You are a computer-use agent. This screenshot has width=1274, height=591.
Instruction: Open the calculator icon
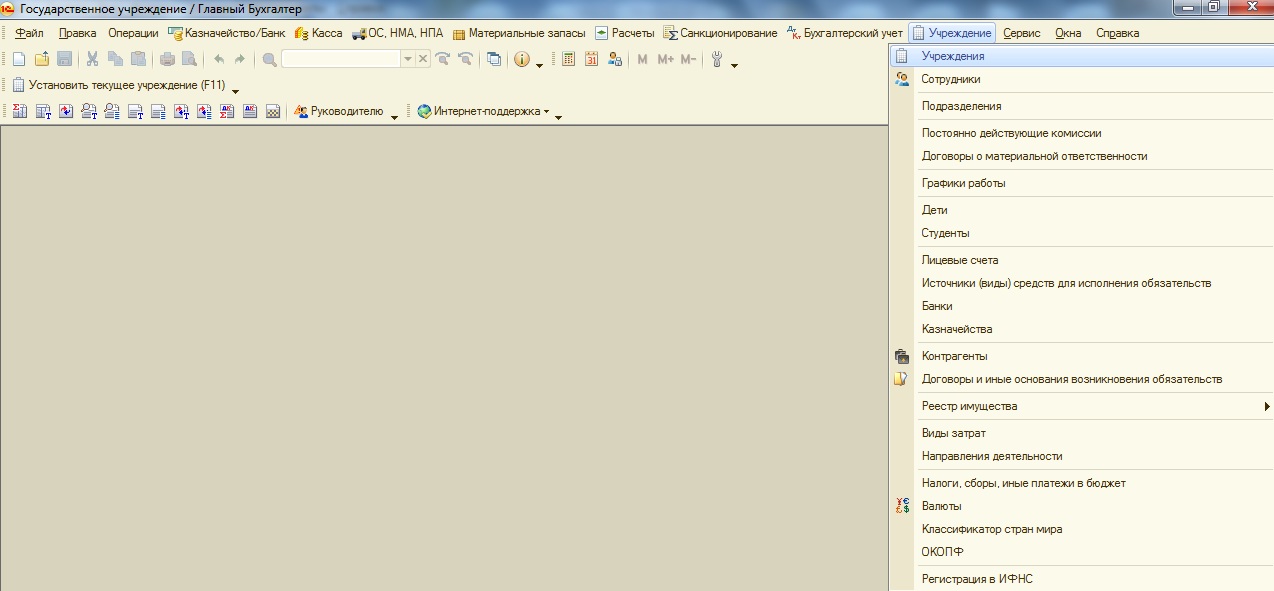pos(569,59)
